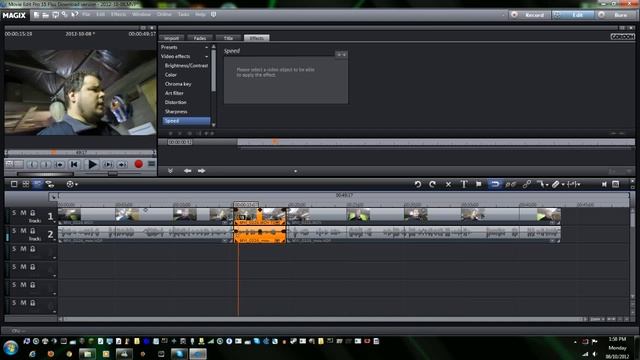640x360 pixels.
Task: Click the Open Project folder icon
Action: (45, 15)
